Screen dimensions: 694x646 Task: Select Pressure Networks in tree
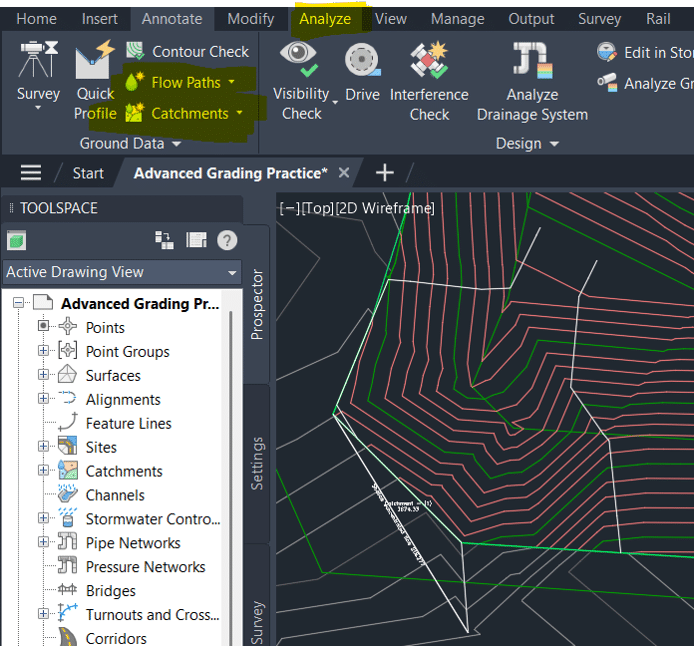pos(145,566)
